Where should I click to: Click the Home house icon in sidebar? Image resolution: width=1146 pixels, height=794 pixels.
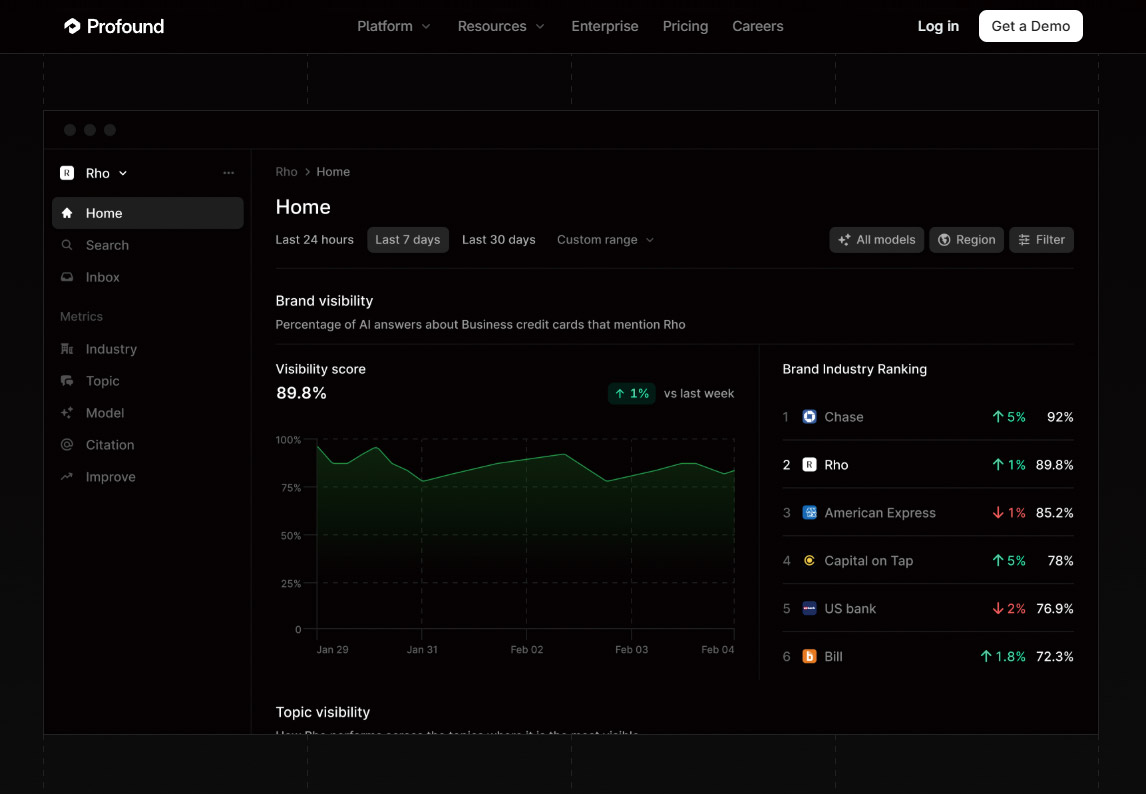(x=67, y=213)
